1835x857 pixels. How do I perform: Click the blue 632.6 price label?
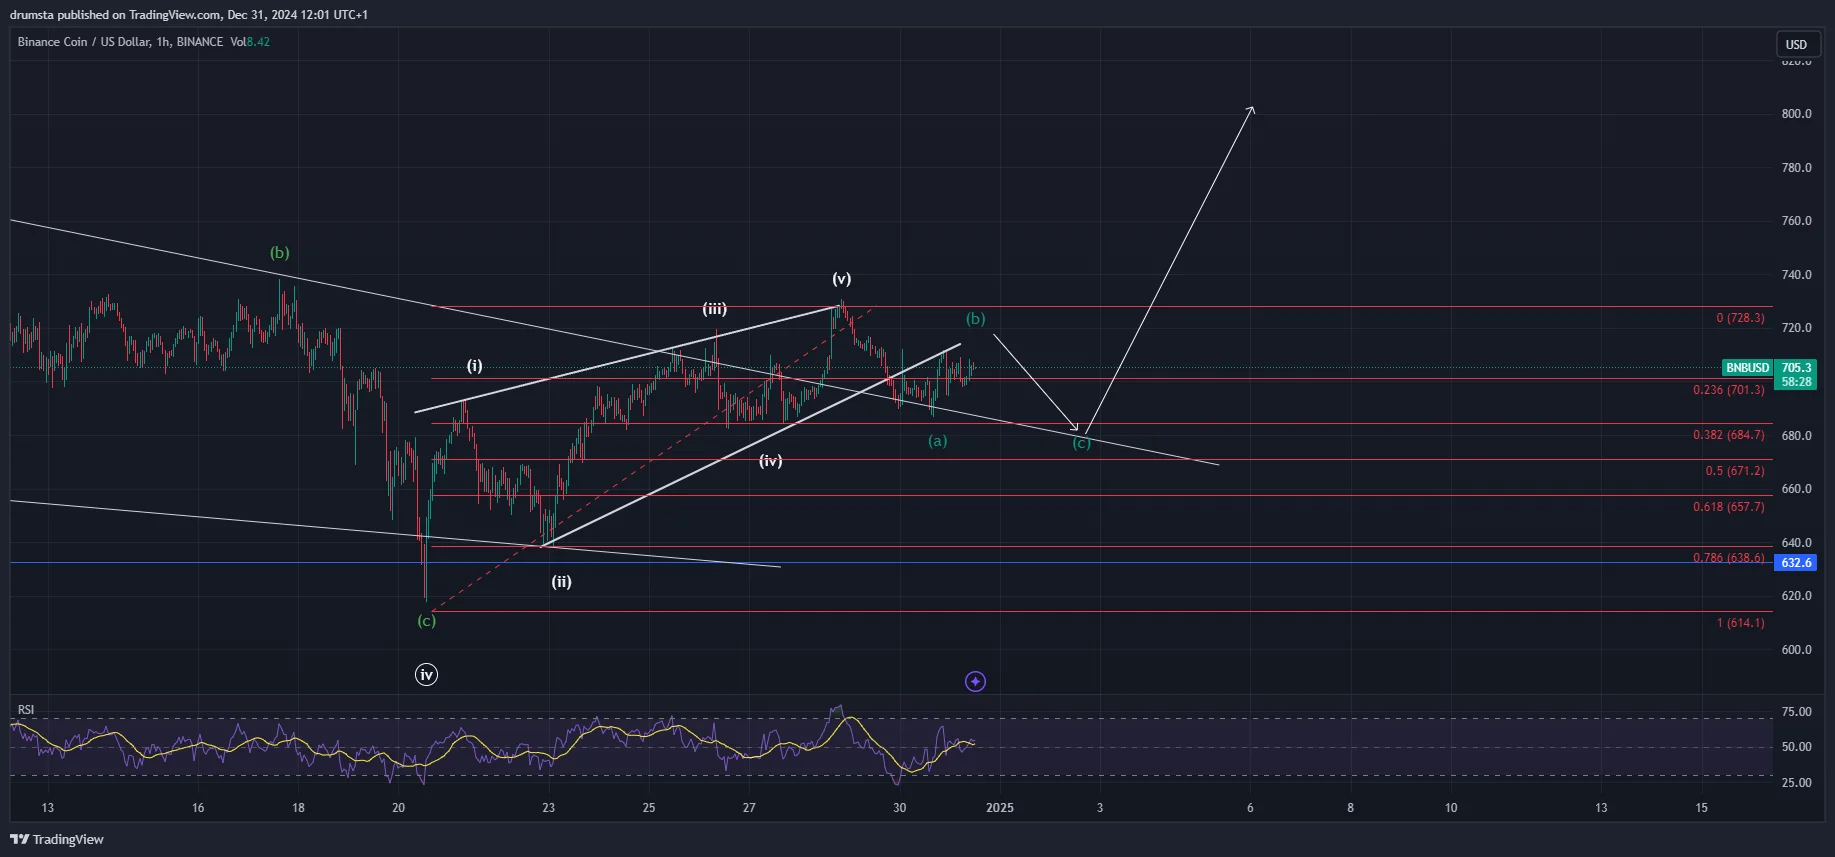click(1796, 563)
